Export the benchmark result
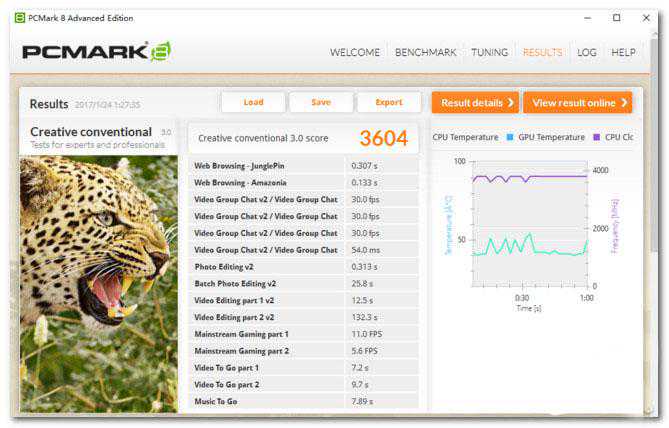This screenshot has height=428, width=669. point(389,102)
